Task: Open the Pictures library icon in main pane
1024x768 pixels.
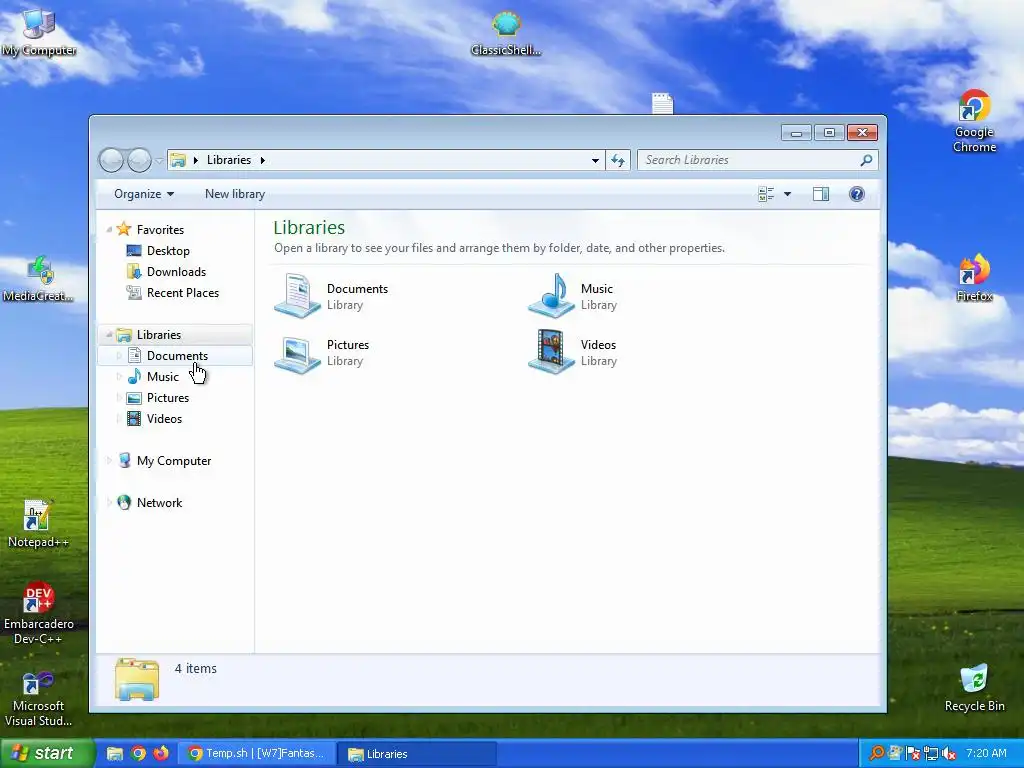Action: pyautogui.click(x=297, y=353)
